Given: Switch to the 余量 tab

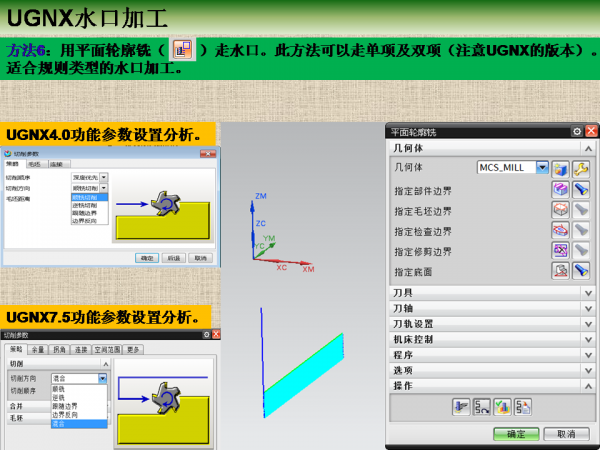Looking at the screenshot, I should pos(38,349).
